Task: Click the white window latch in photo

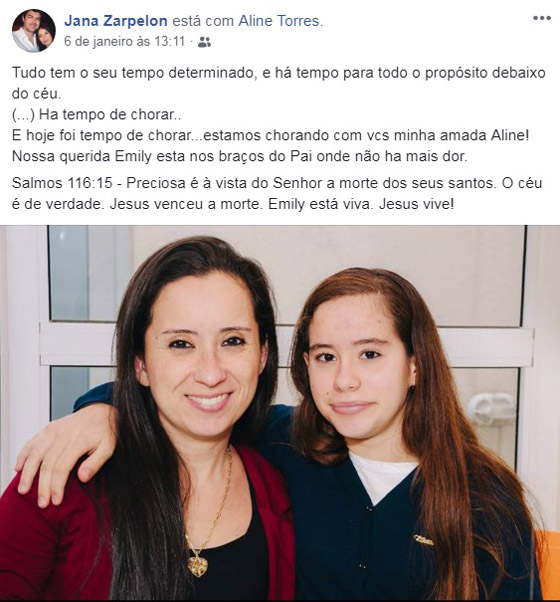Action: pyautogui.click(x=492, y=409)
